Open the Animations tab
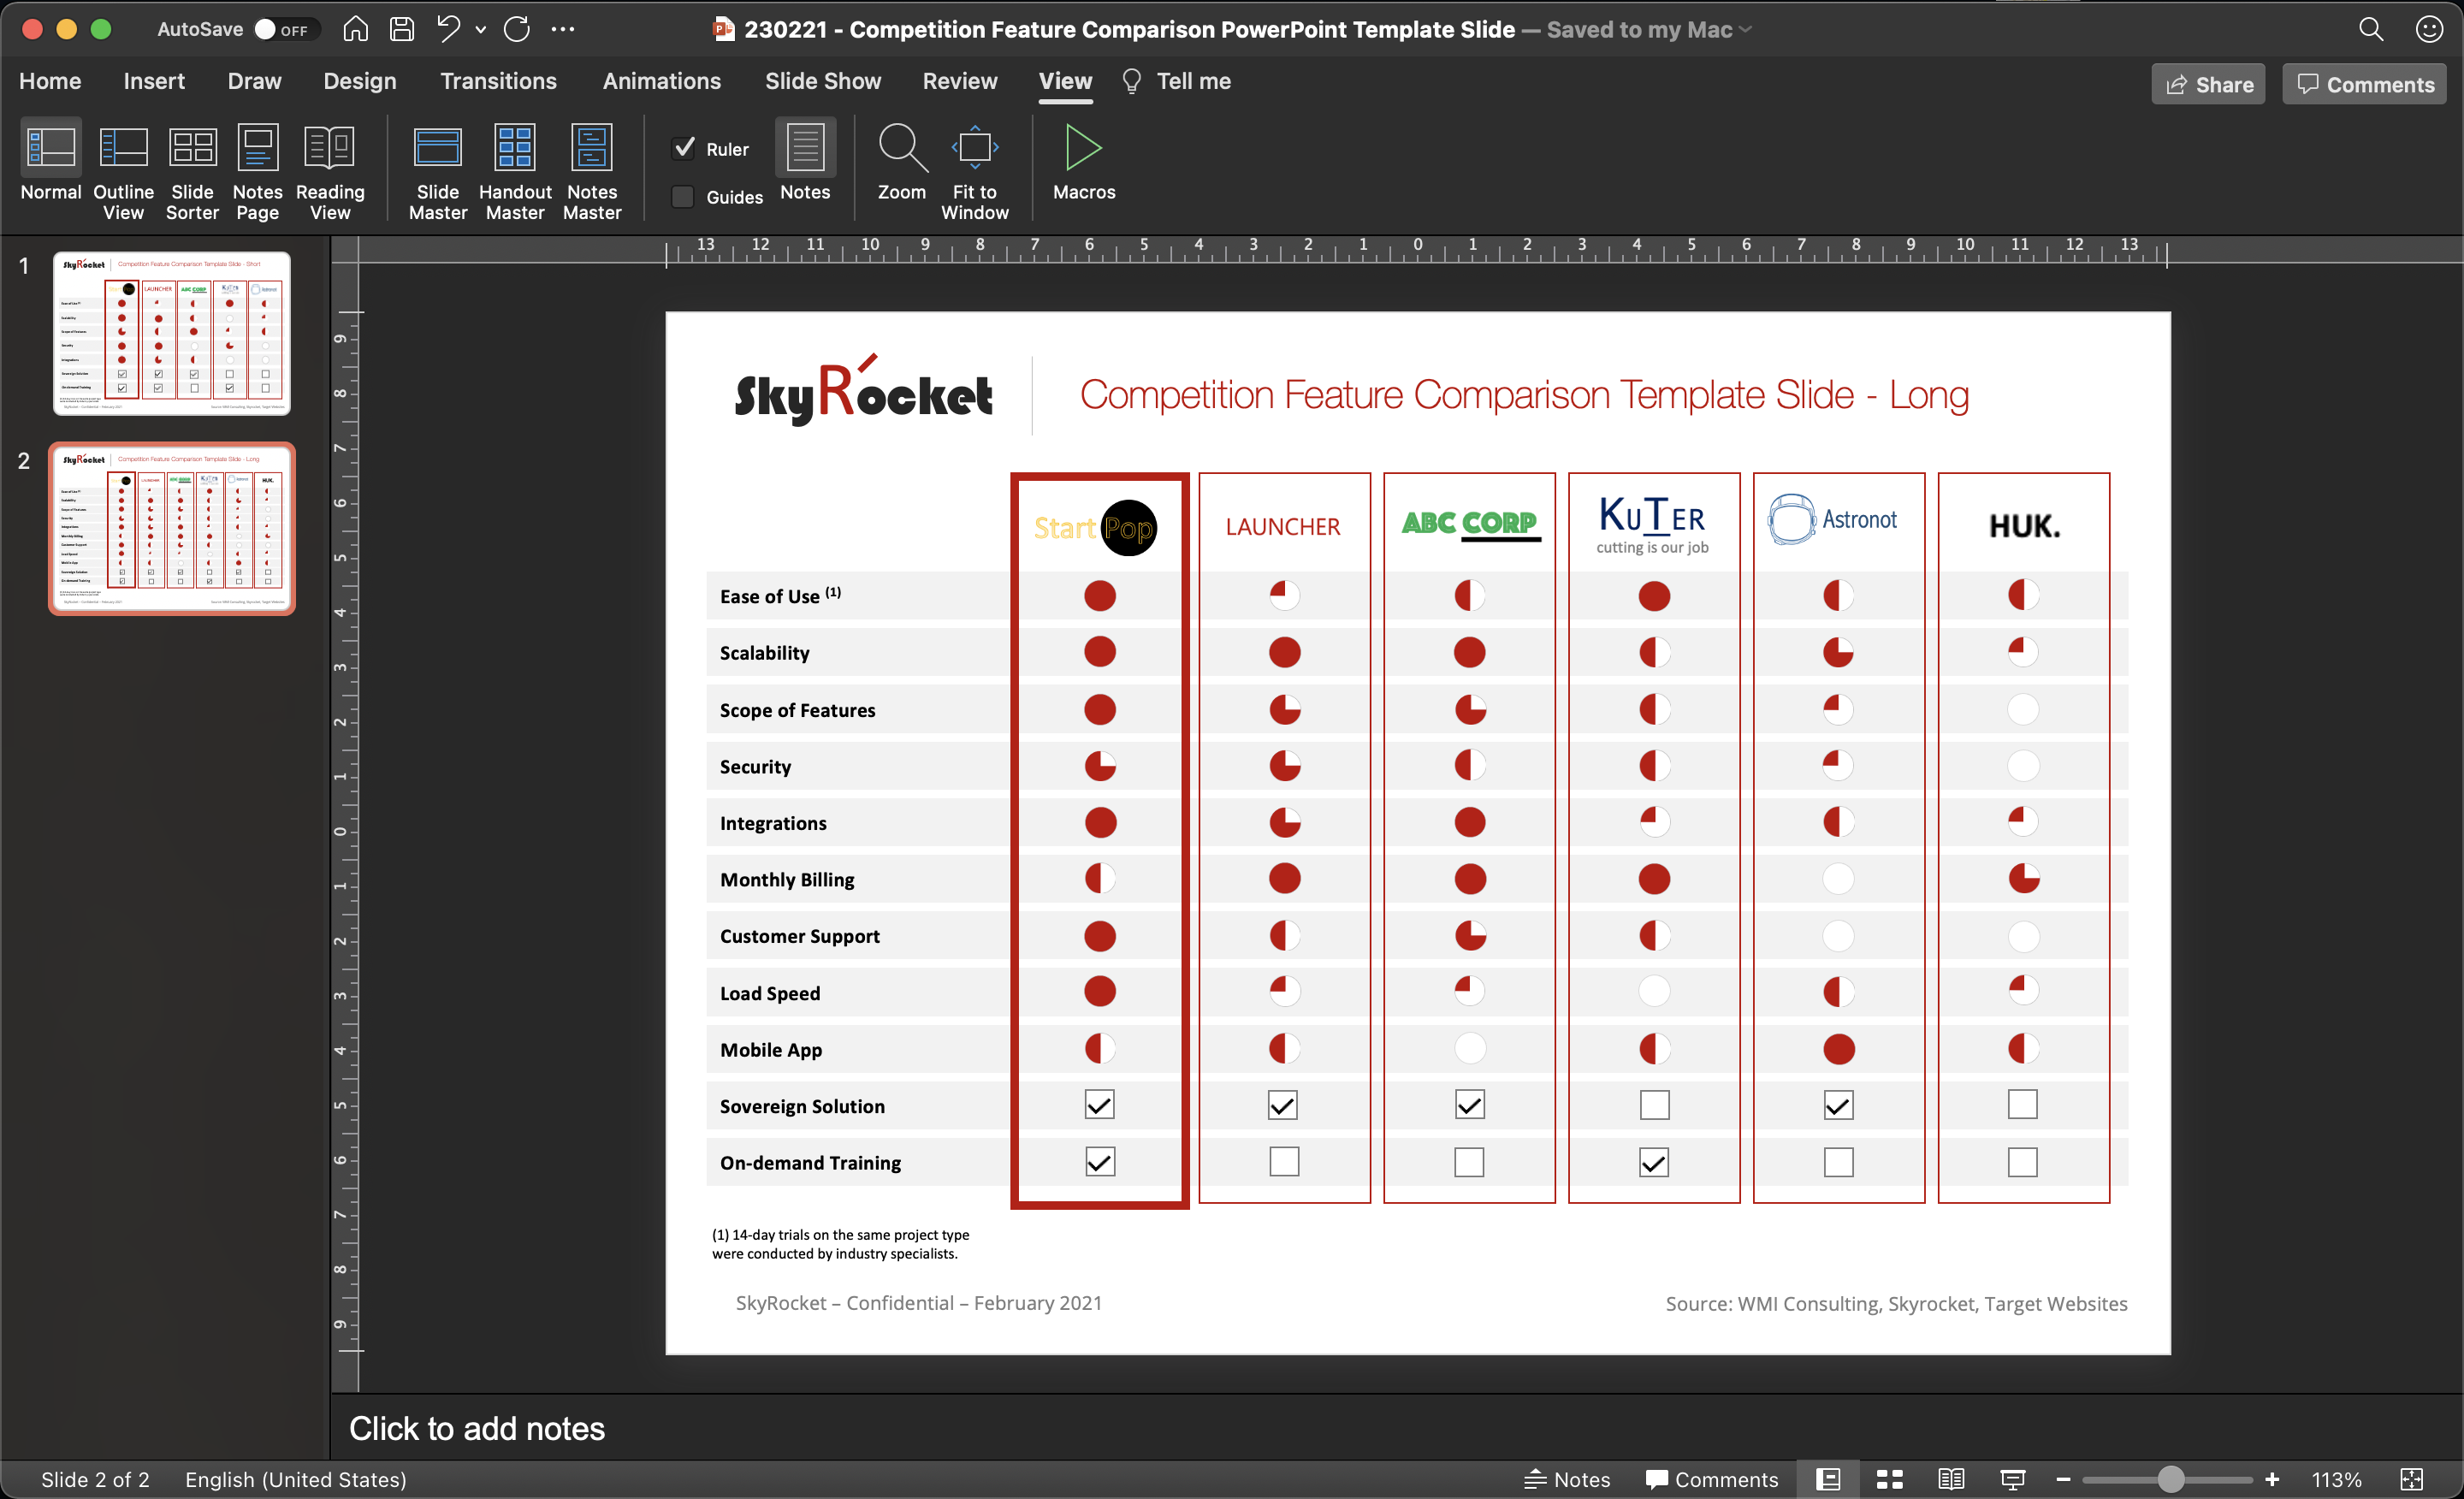 (x=661, y=81)
